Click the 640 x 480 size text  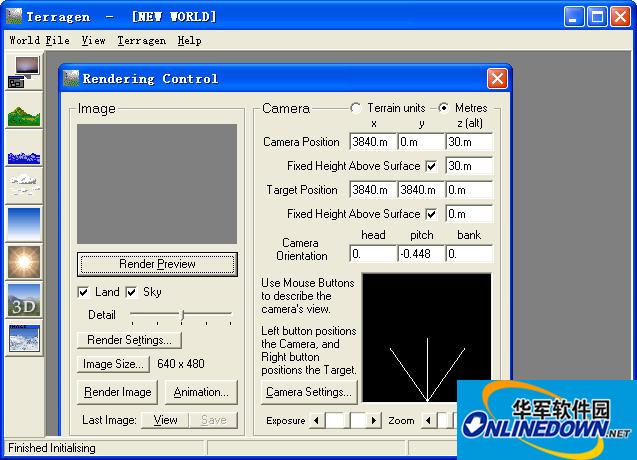tap(181, 364)
